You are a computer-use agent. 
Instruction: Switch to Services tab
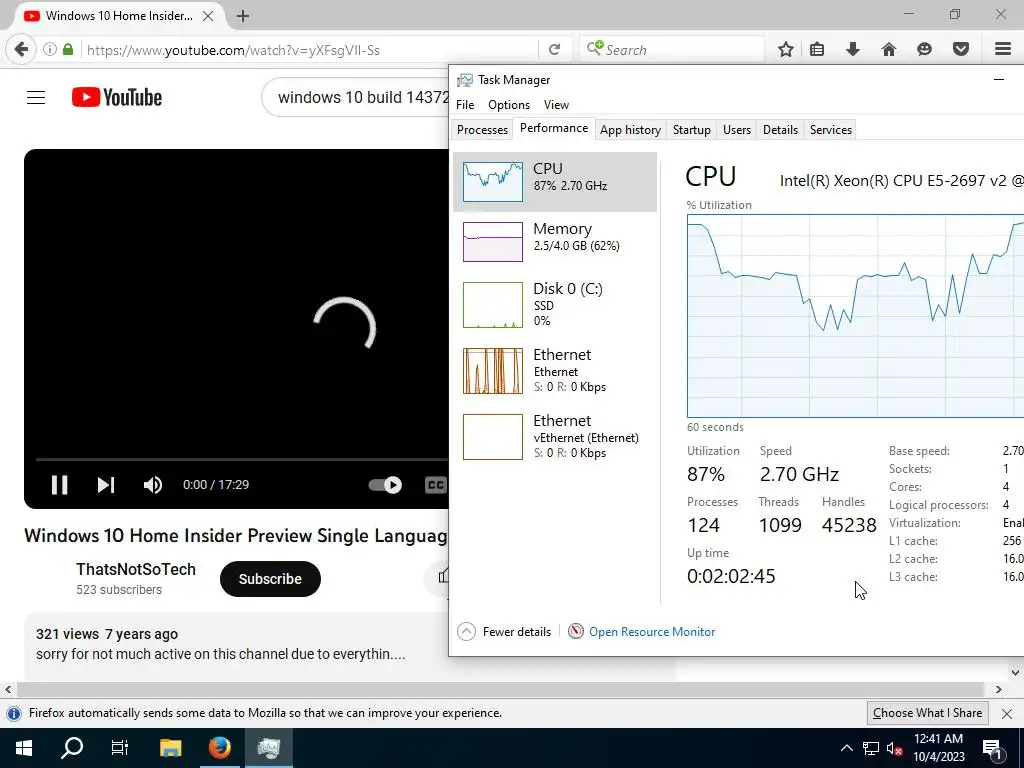point(831,129)
